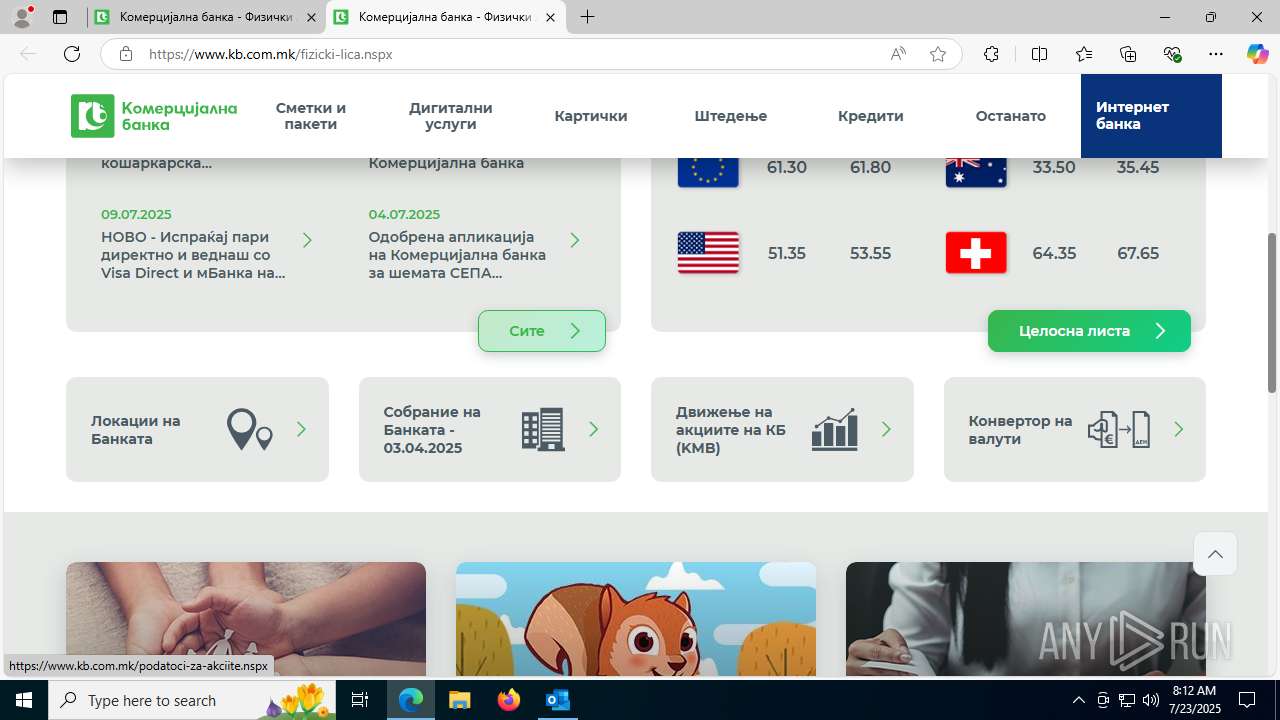
Task: Refresh the page in browser
Action: click(72, 54)
